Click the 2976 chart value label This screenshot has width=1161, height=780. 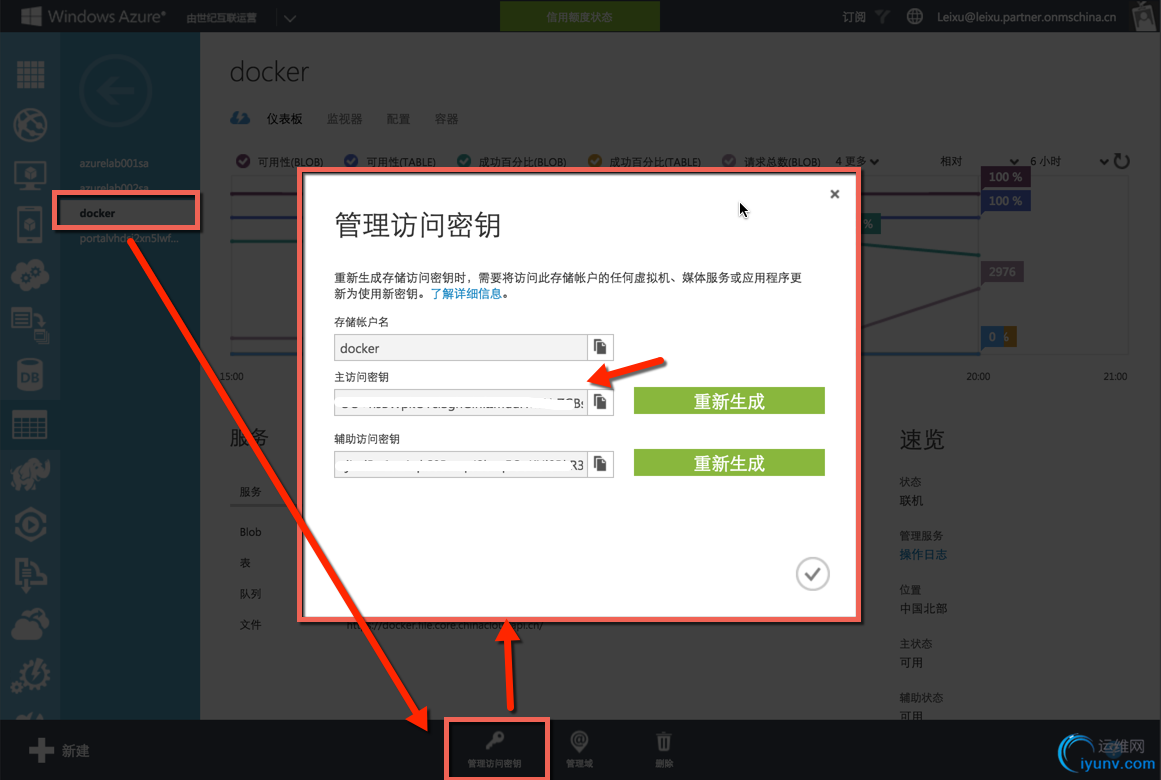click(x=1003, y=272)
